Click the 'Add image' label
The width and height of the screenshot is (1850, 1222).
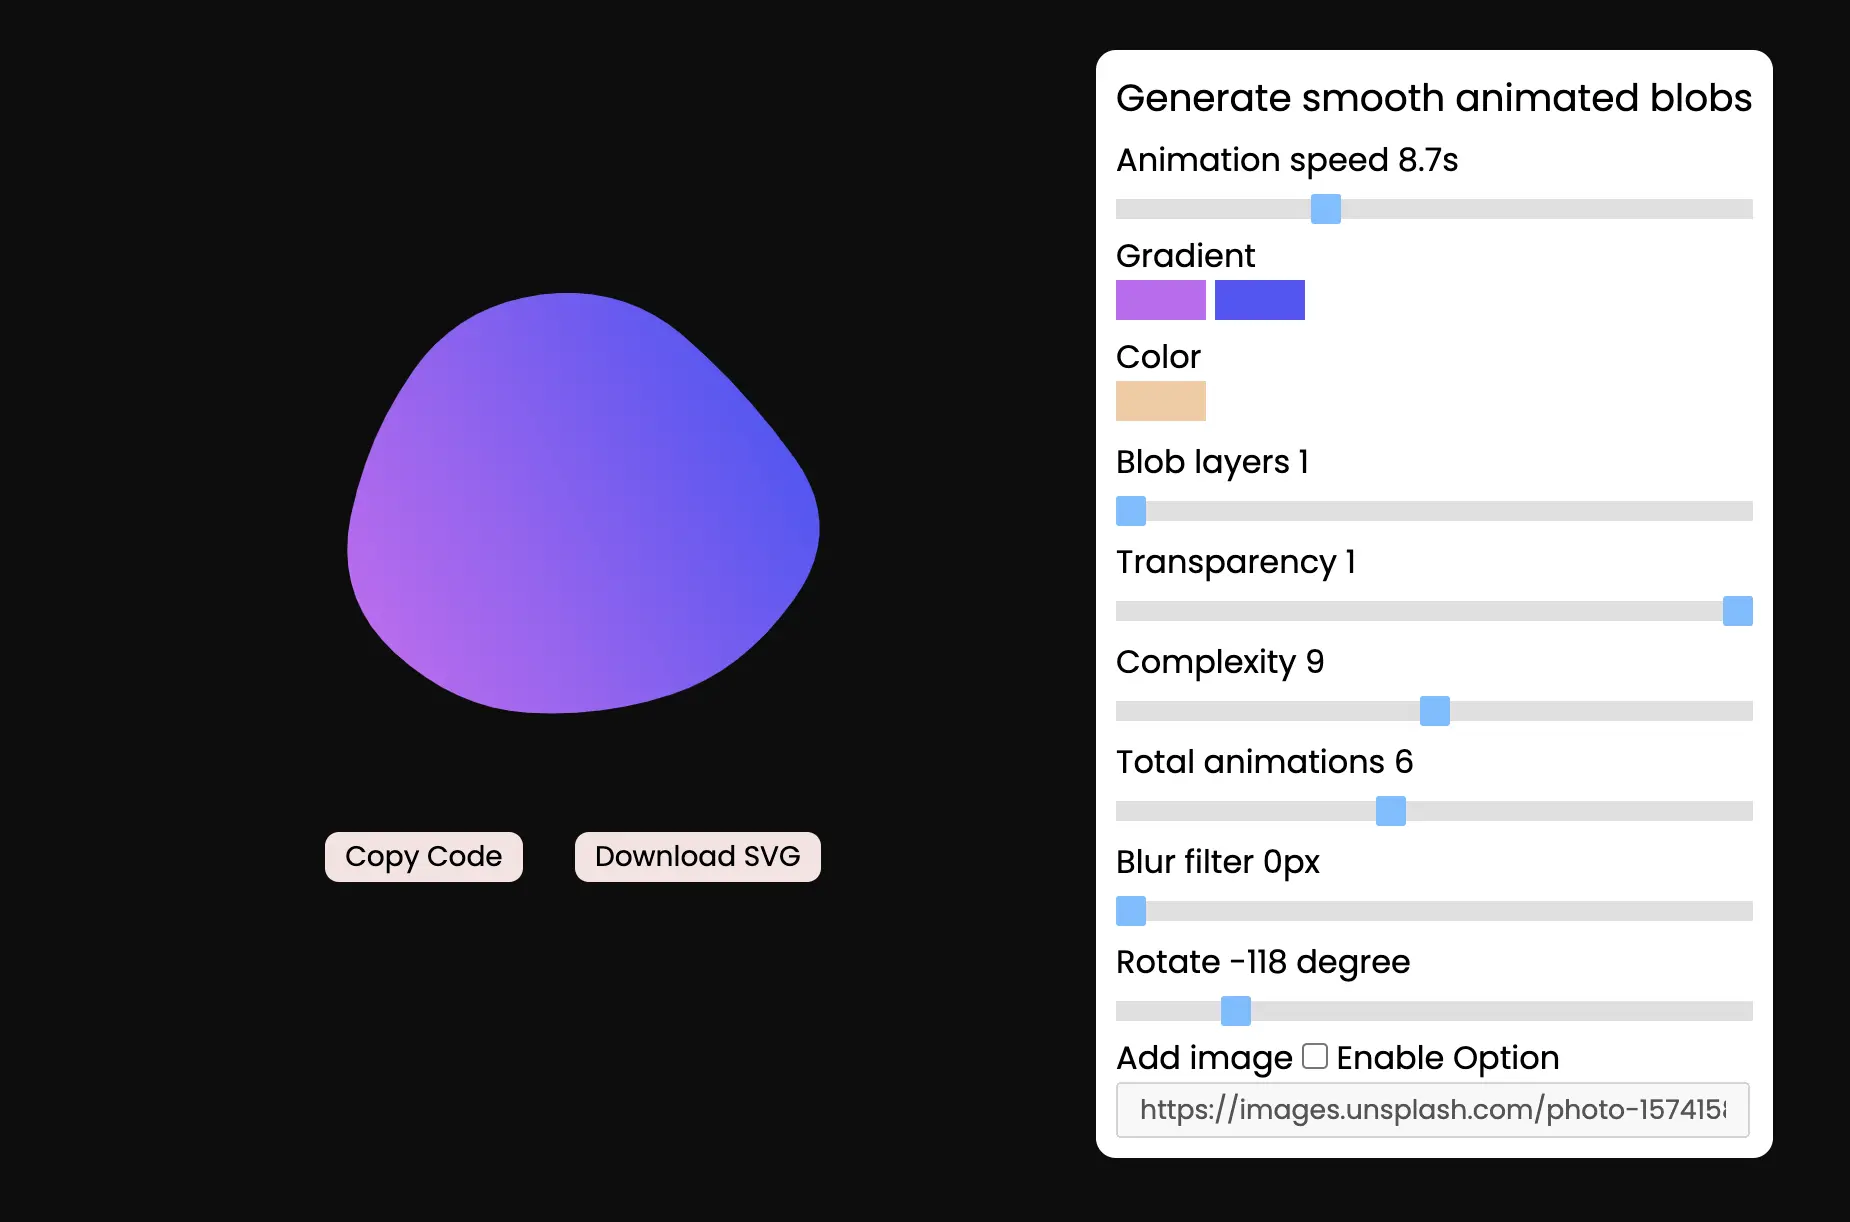coord(1203,1058)
